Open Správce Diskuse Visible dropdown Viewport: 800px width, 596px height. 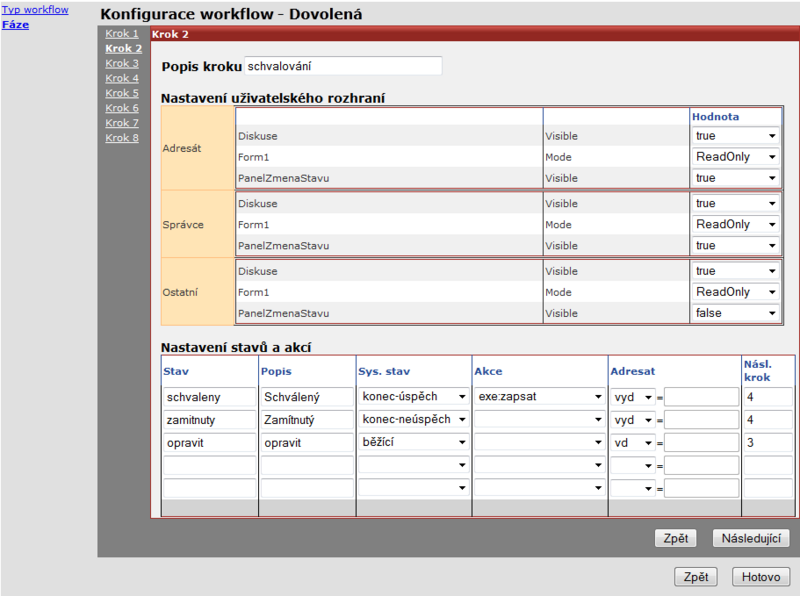[736, 203]
